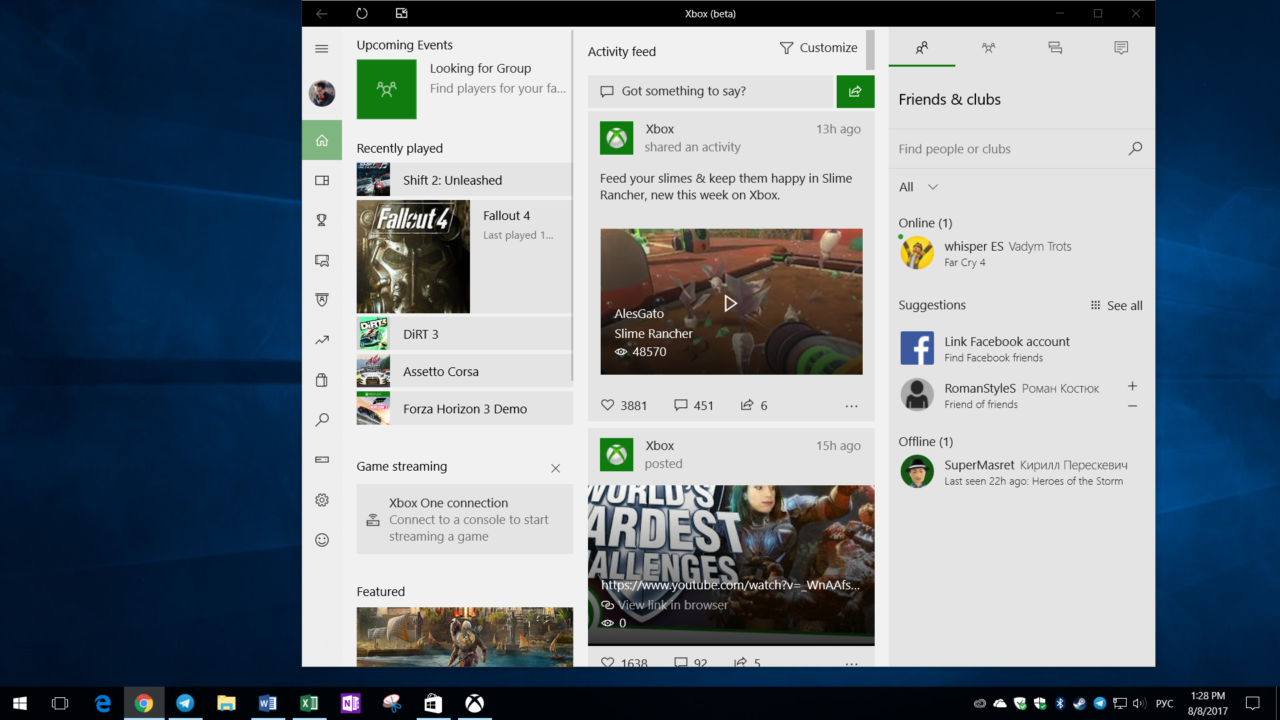This screenshot has height=720, width=1280.
Task: Close the Game streaming section
Action: click(x=556, y=468)
